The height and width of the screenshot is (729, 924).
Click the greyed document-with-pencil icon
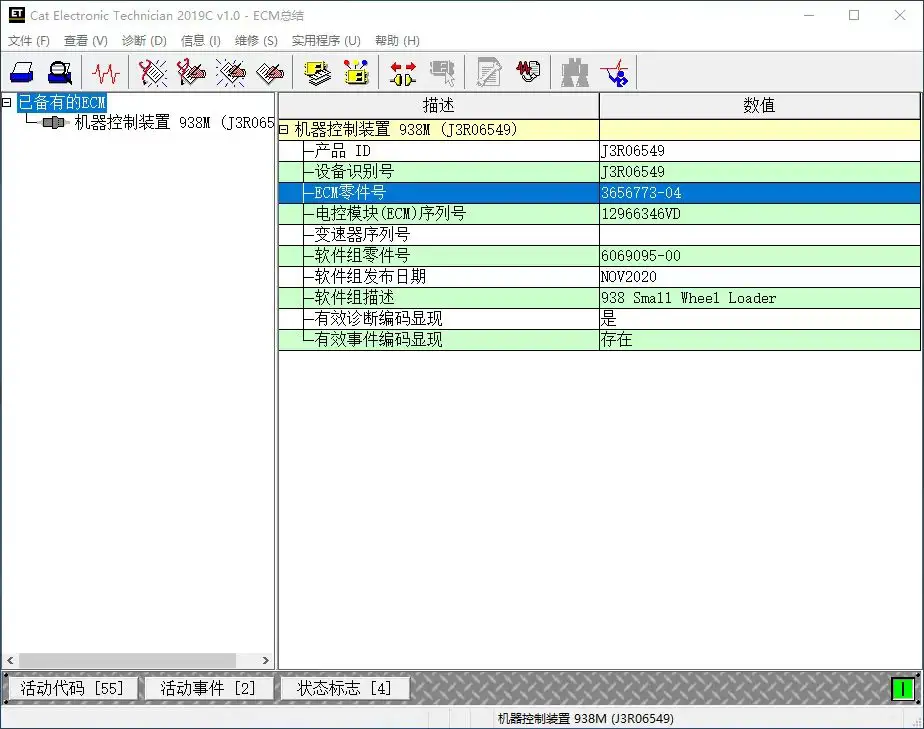[x=489, y=72]
